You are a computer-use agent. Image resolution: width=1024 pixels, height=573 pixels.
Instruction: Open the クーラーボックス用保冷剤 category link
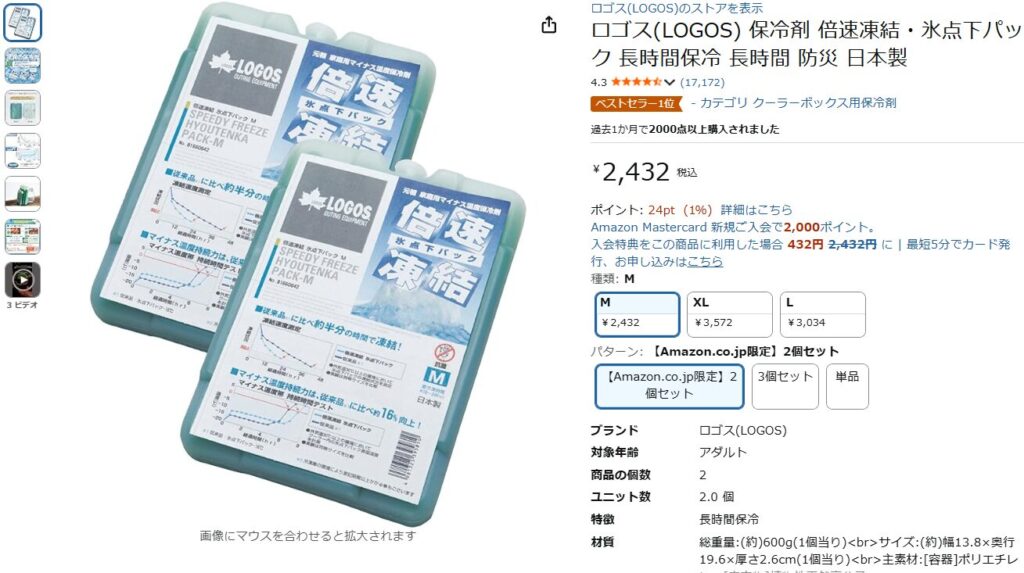tap(824, 103)
